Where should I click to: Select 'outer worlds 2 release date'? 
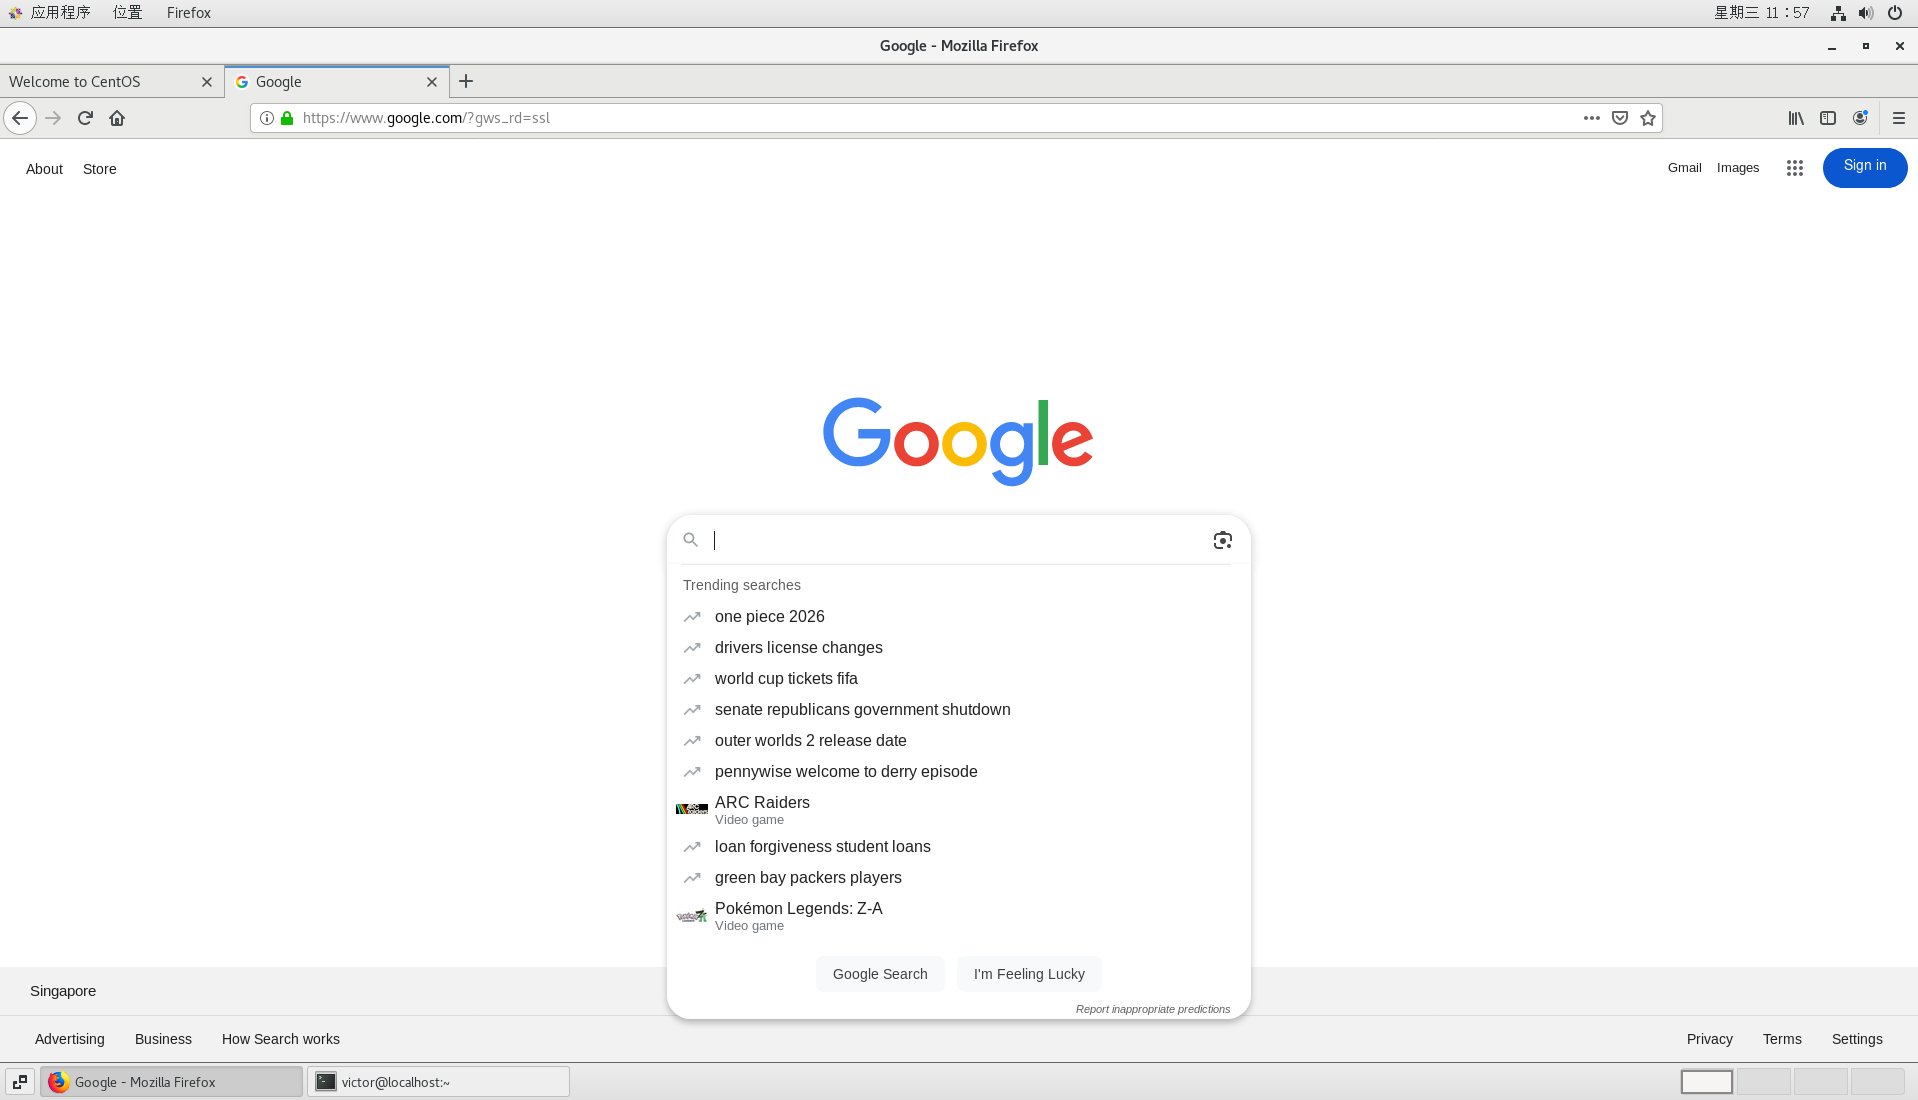pyautogui.click(x=958, y=740)
